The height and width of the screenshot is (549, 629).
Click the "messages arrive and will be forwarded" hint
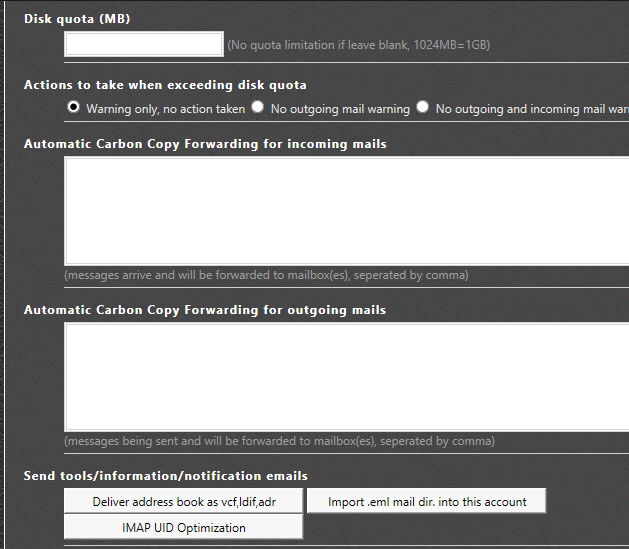pos(266,275)
